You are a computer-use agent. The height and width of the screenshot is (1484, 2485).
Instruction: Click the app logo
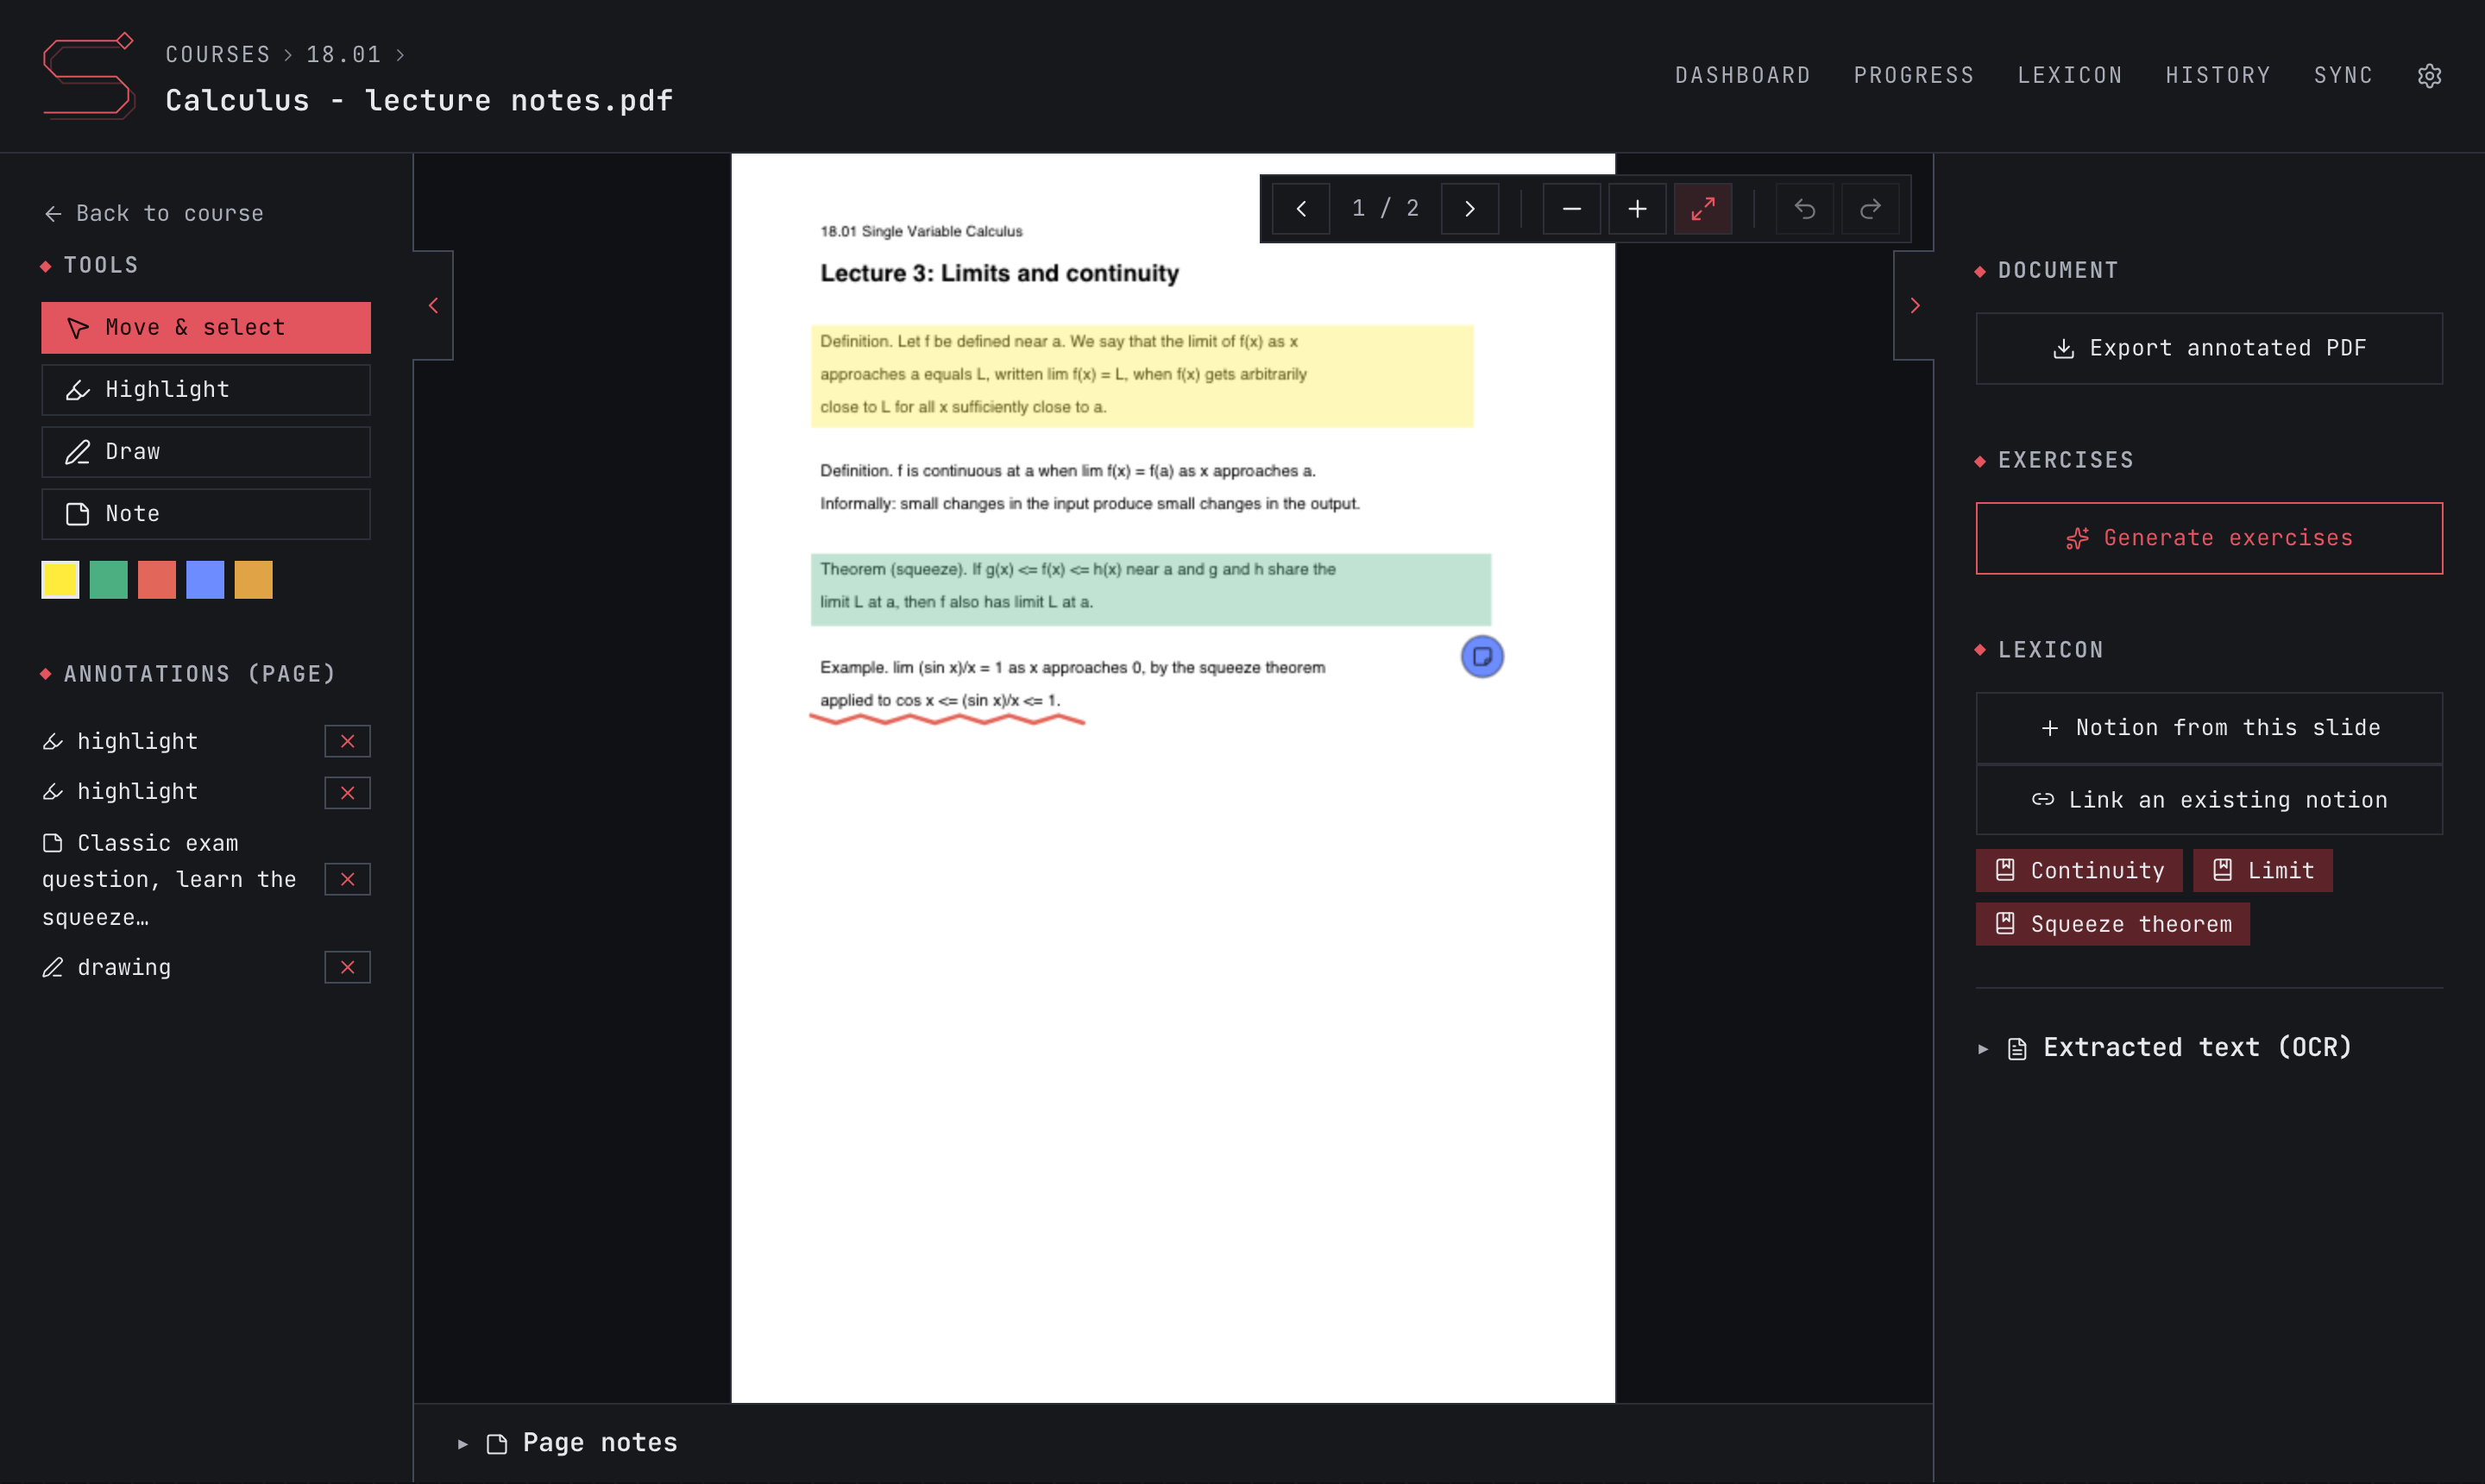point(88,76)
